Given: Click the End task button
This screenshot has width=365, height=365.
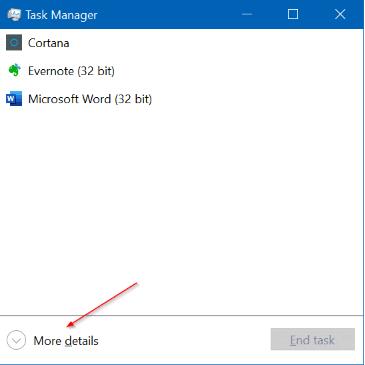Looking at the screenshot, I should (x=313, y=339).
